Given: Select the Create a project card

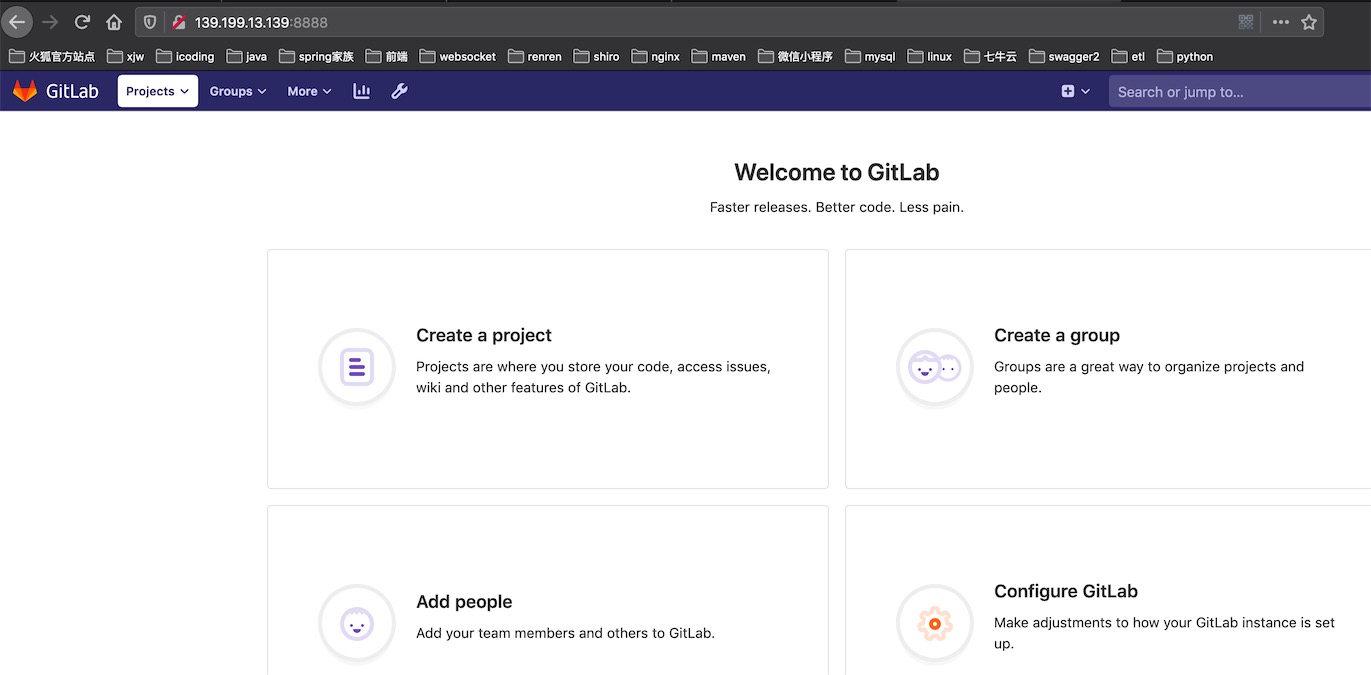Looking at the screenshot, I should pos(547,368).
